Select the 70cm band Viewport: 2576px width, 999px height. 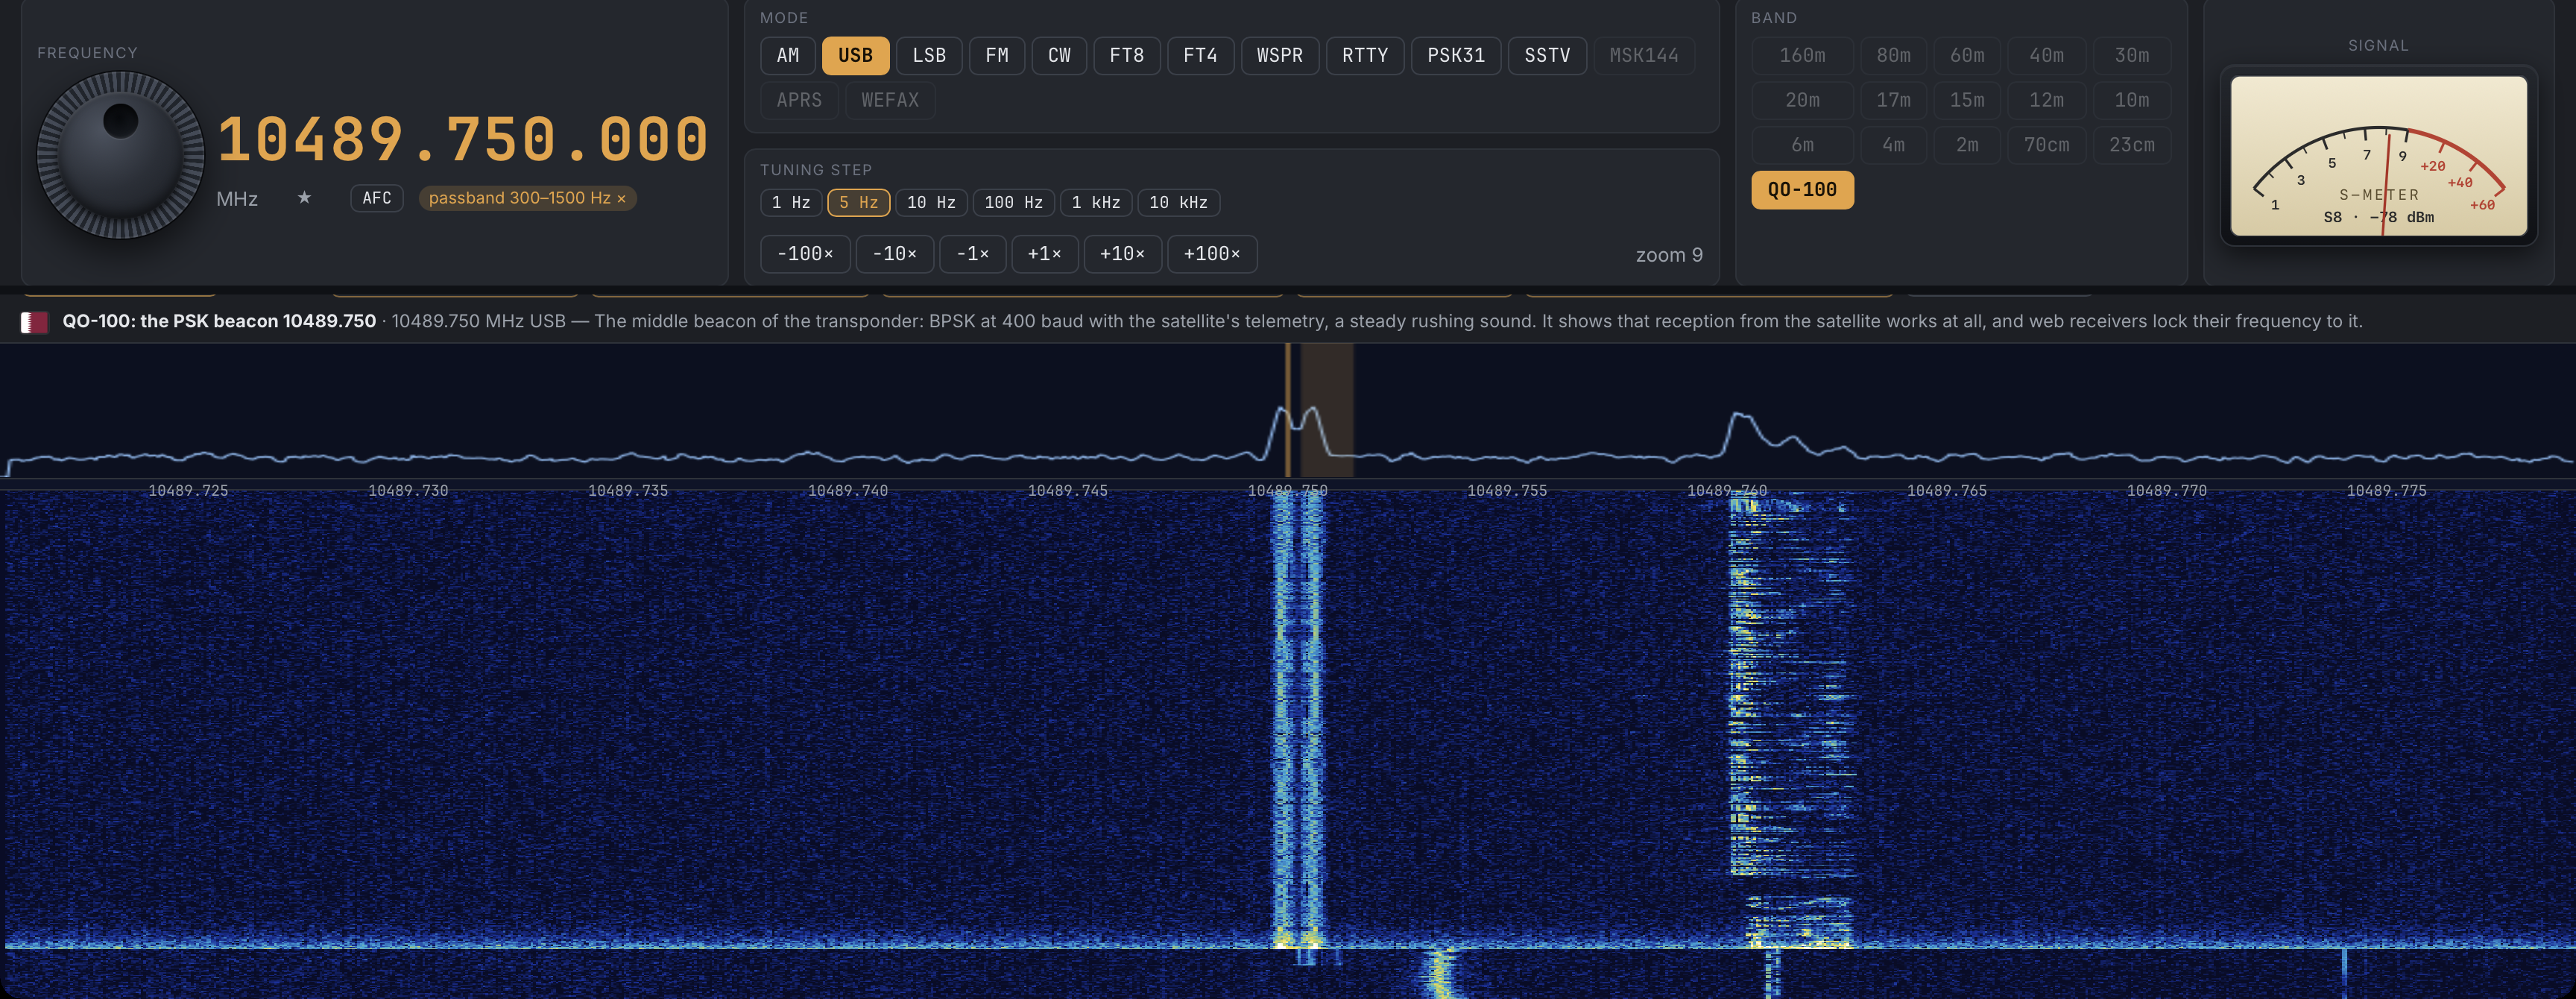click(x=2046, y=145)
